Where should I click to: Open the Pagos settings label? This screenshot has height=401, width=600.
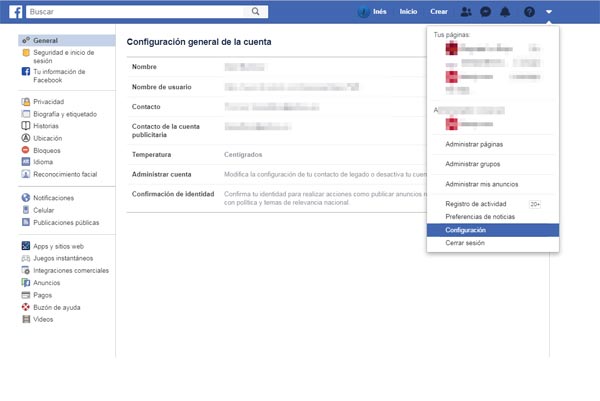click(x=42, y=295)
